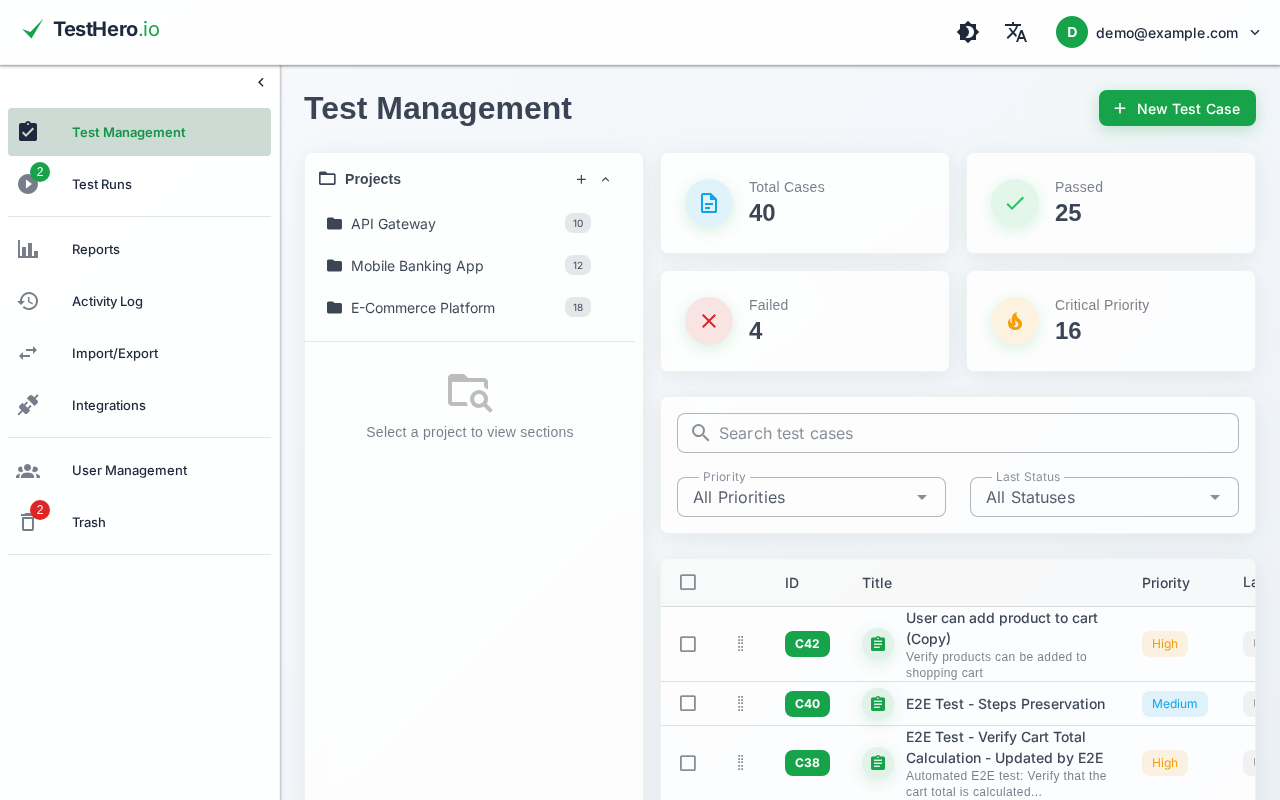Select checkbox for test case C40
Viewport: 1280px width, 800px height.
(x=688, y=703)
